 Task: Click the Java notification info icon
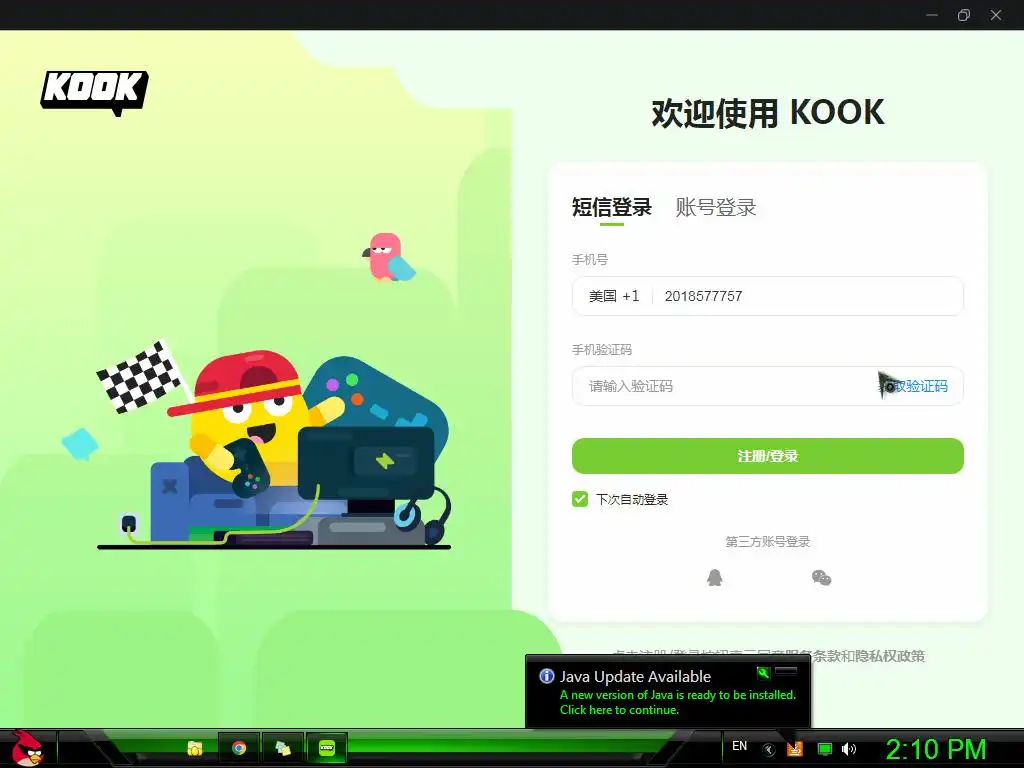(547, 676)
